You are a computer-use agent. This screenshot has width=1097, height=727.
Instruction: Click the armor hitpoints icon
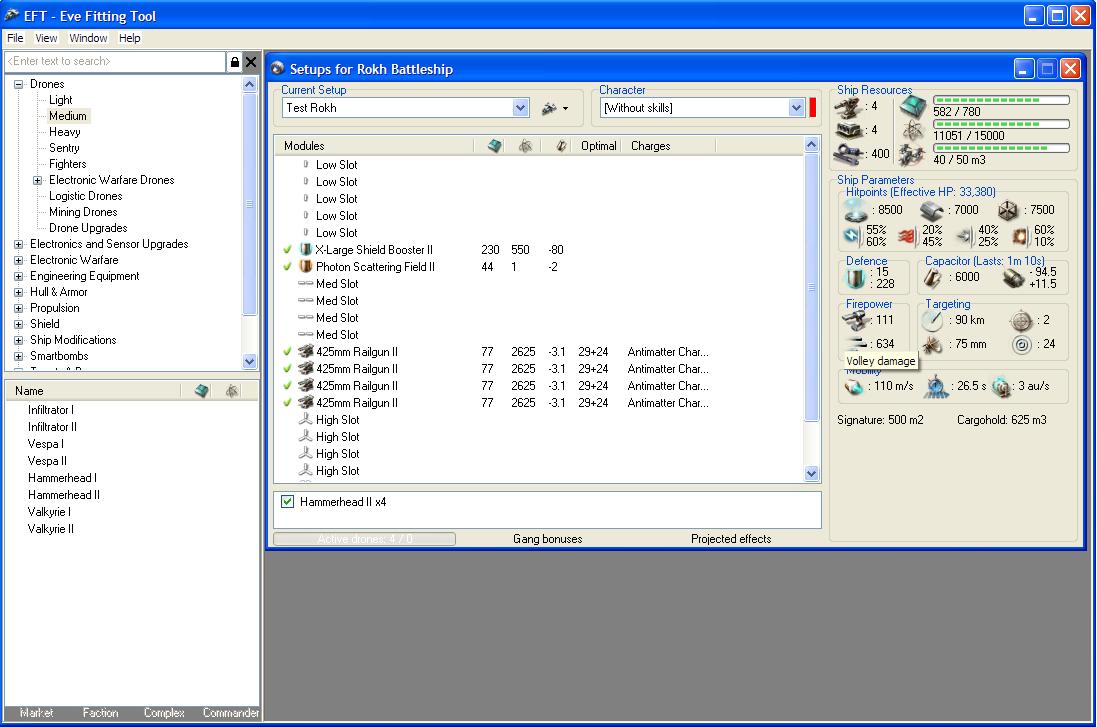point(932,210)
